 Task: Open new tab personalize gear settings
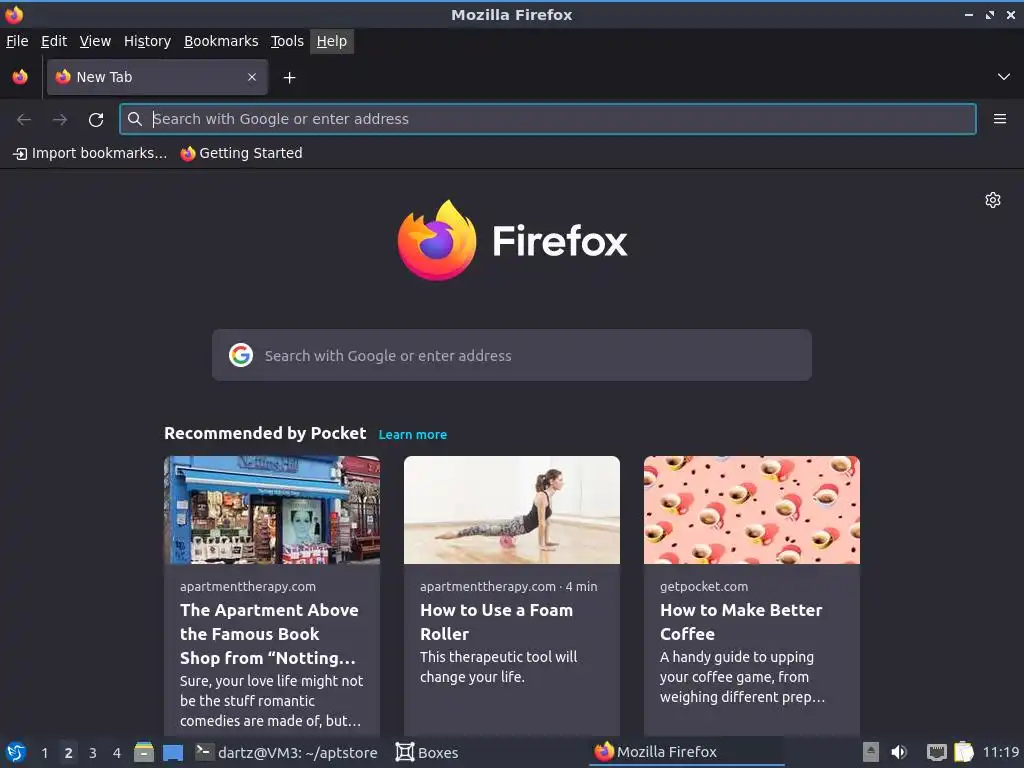993,200
